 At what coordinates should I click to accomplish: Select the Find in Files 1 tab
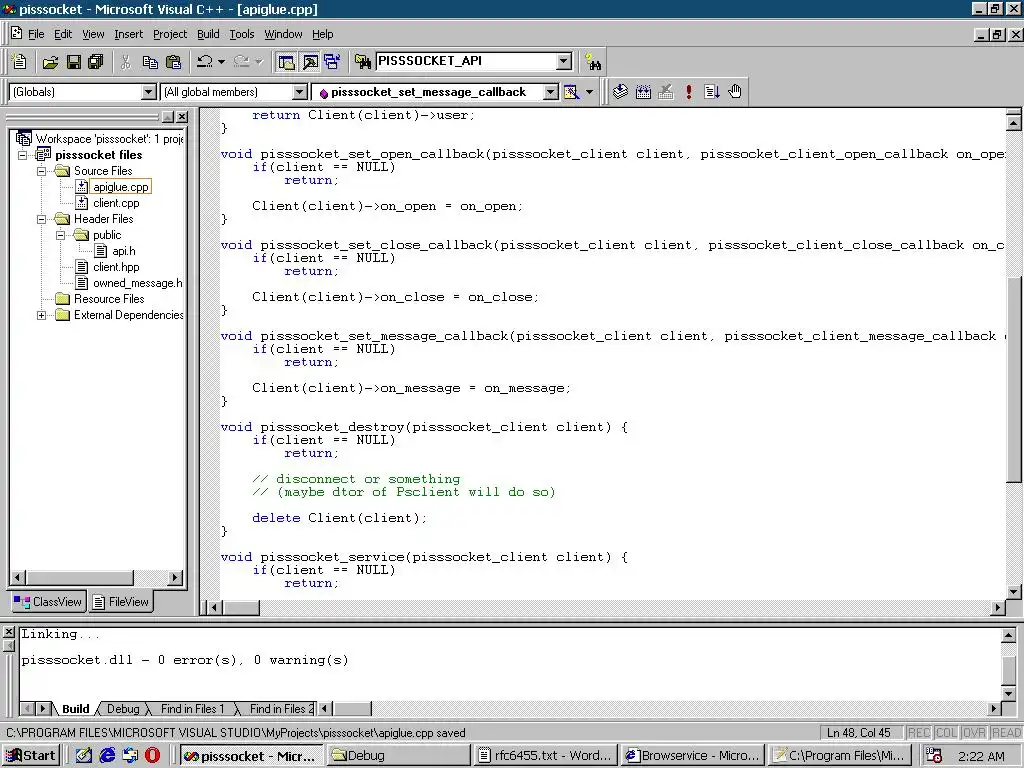192,709
